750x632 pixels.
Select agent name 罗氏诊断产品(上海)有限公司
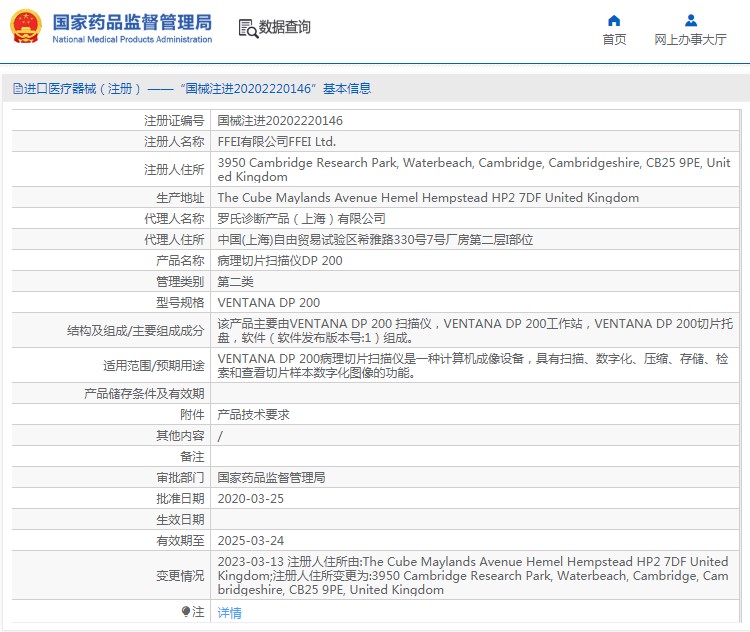point(301,219)
